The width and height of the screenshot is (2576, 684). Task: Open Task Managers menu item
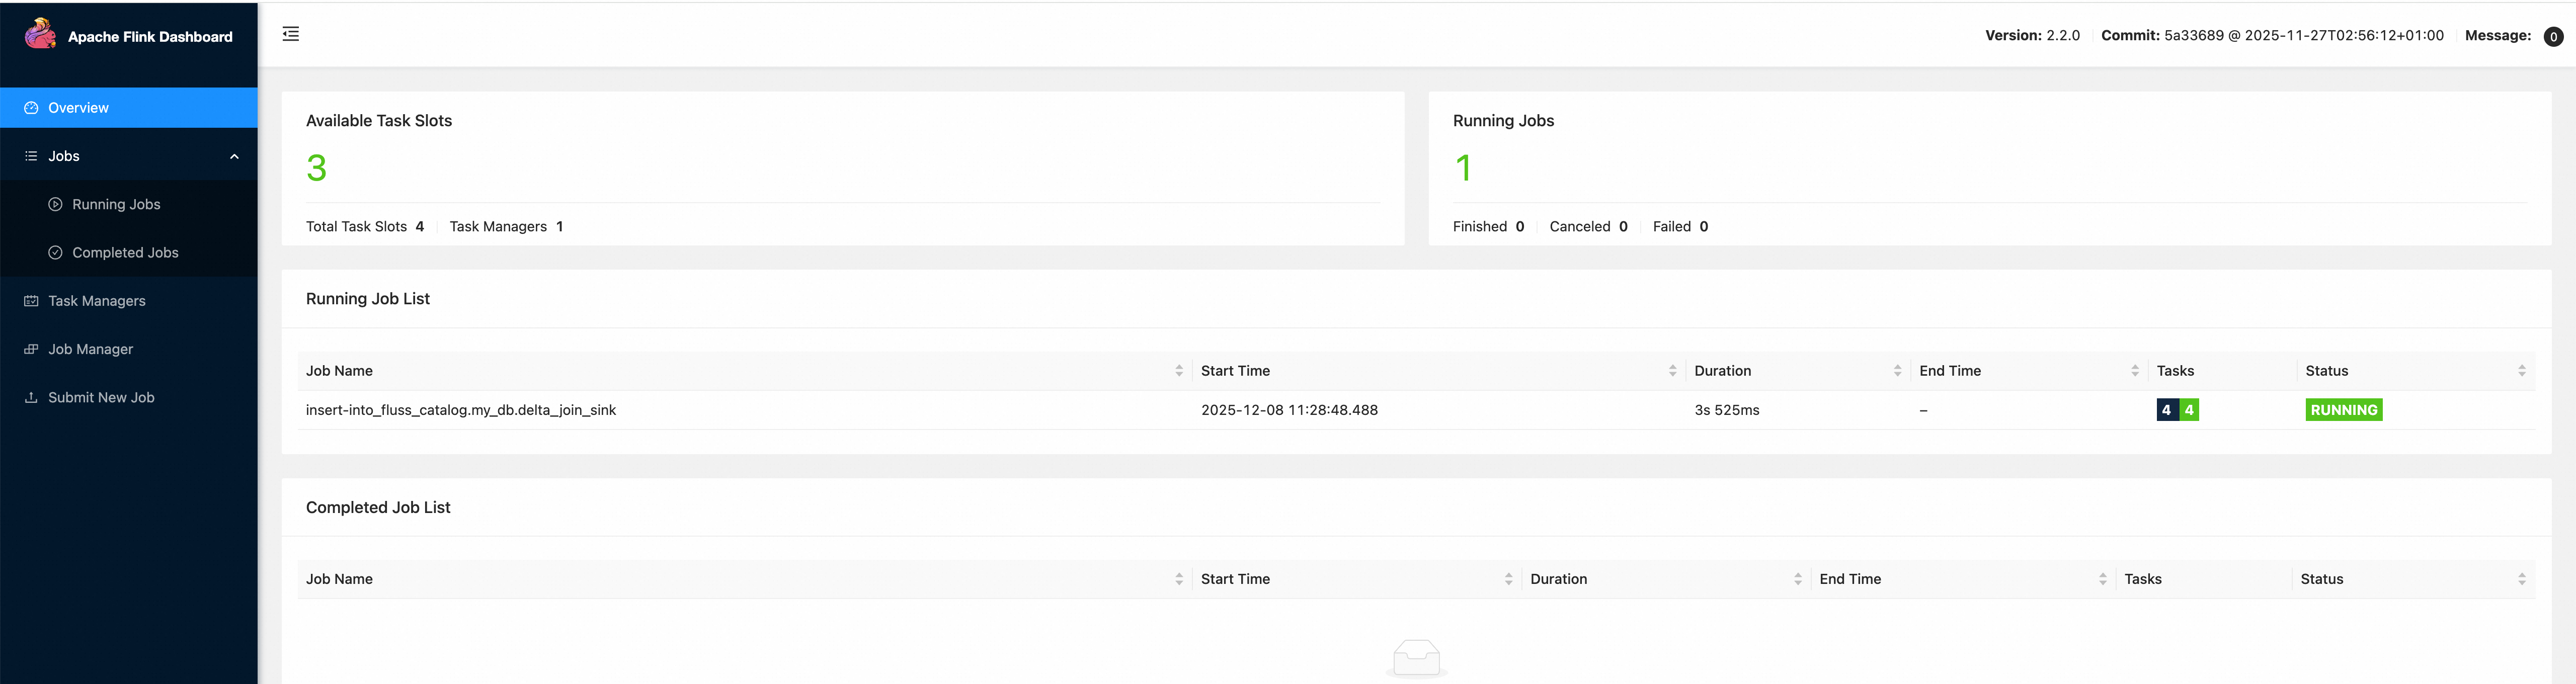pos(97,301)
